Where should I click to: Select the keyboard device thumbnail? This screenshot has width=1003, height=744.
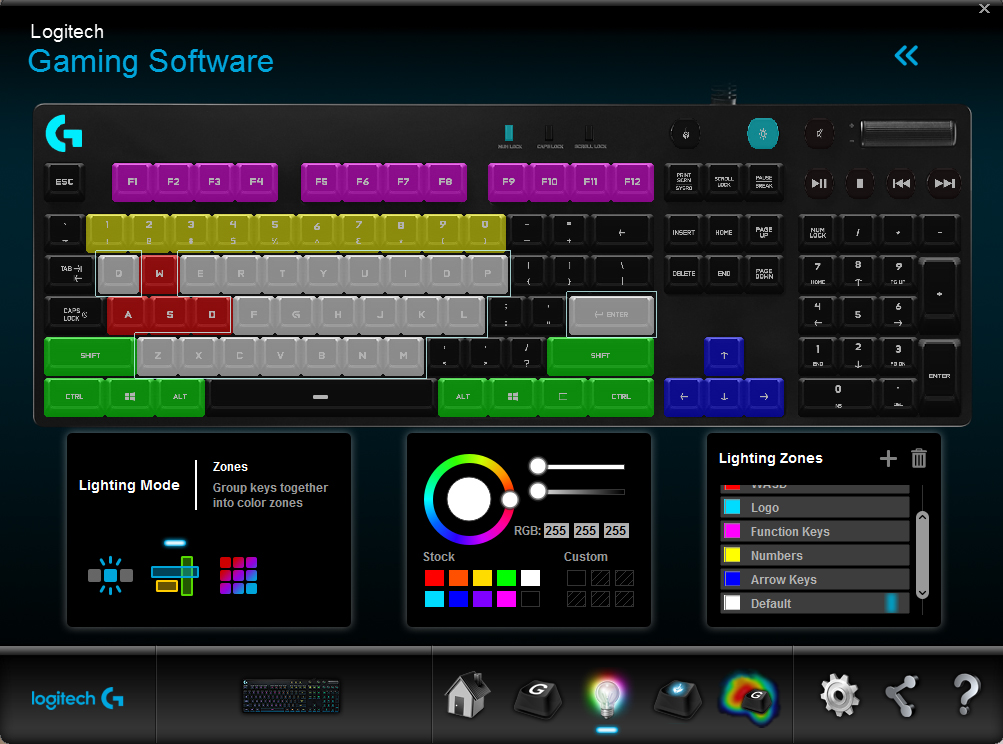tap(291, 696)
